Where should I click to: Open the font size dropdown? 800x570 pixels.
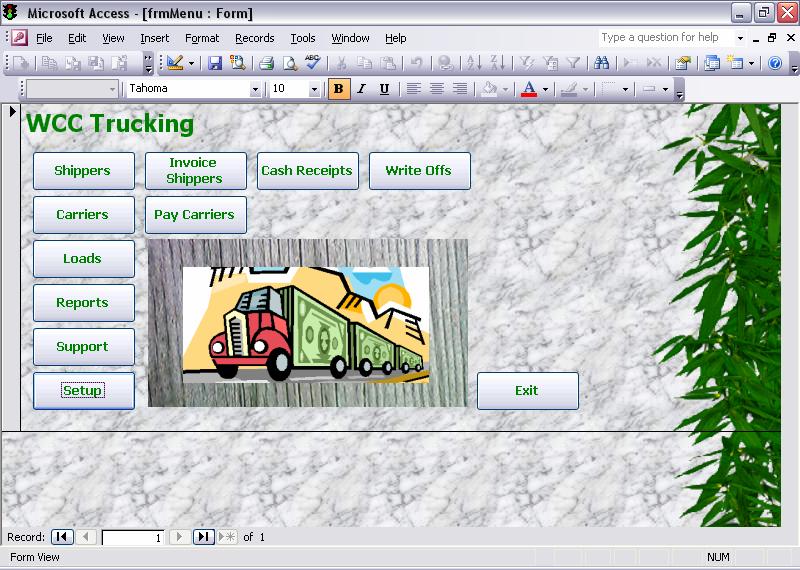(x=313, y=89)
